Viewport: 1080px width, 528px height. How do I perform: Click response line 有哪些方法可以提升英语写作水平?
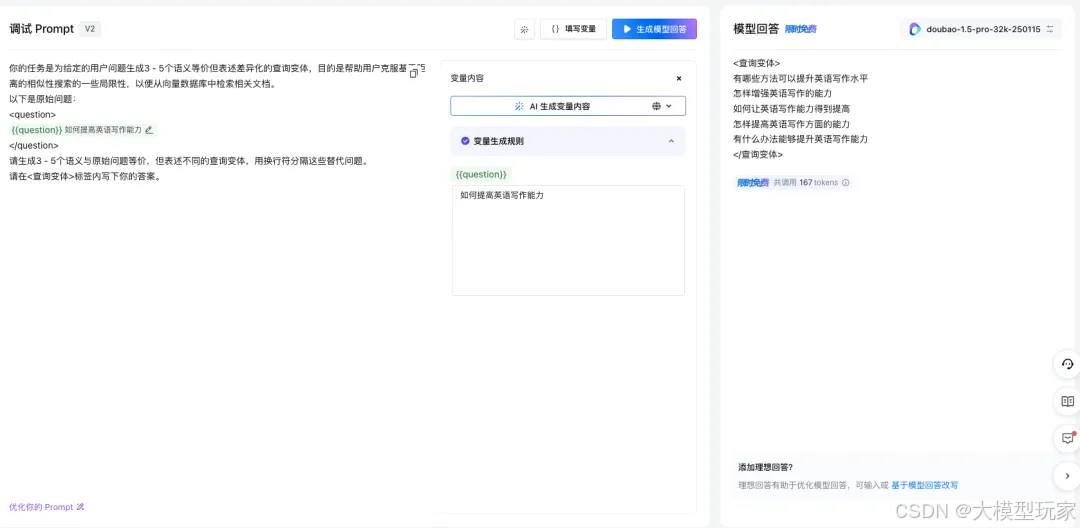(x=800, y=78)
